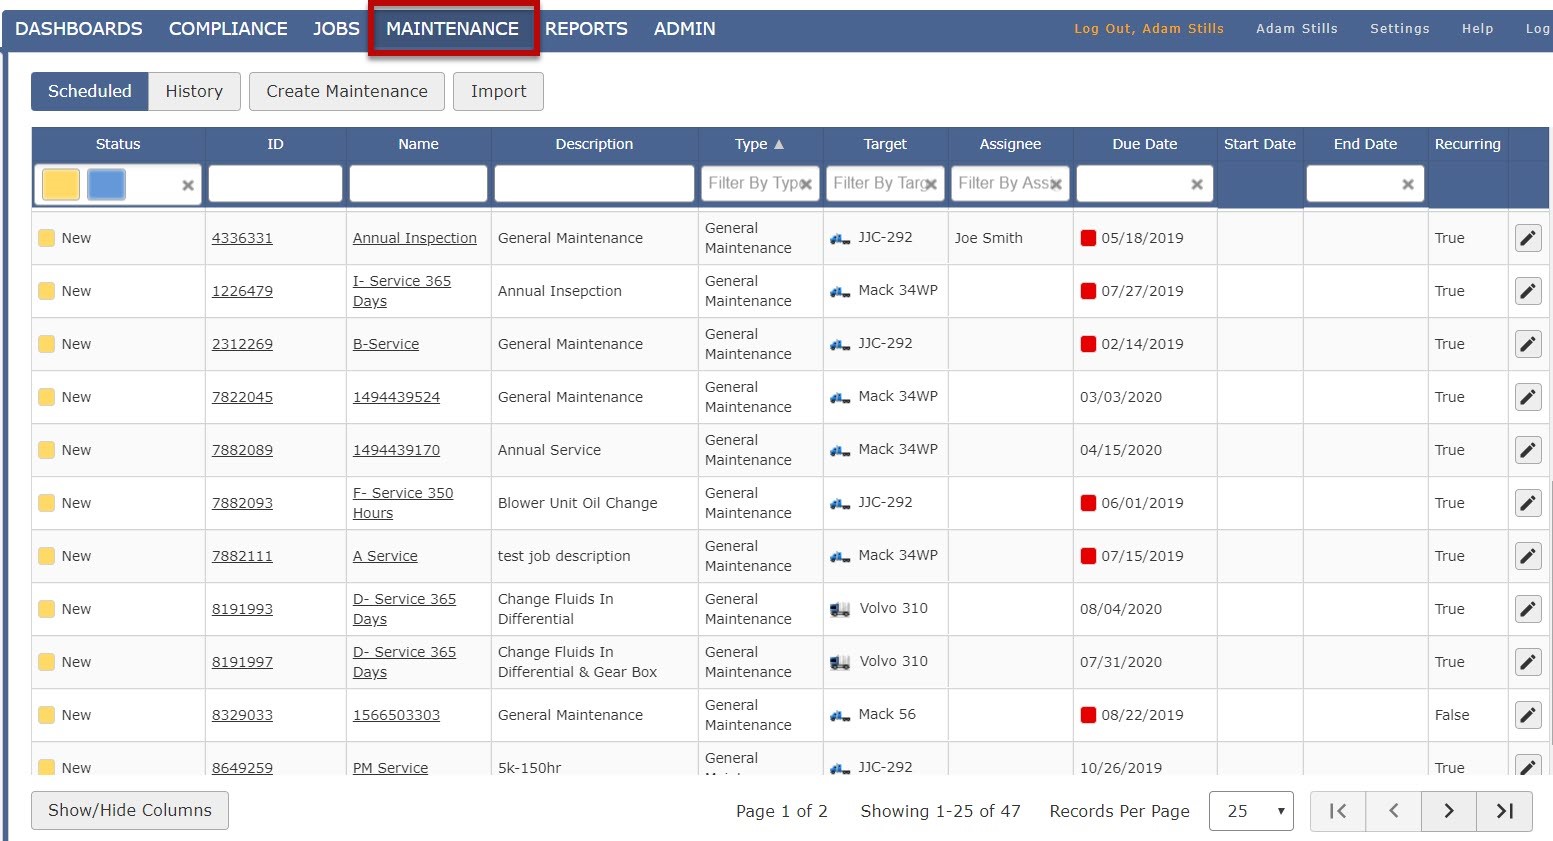Screen dimensions: 1553x841
Task: Click the red overdue indicator on 05/18/2019
Action: pos(1088,238)
